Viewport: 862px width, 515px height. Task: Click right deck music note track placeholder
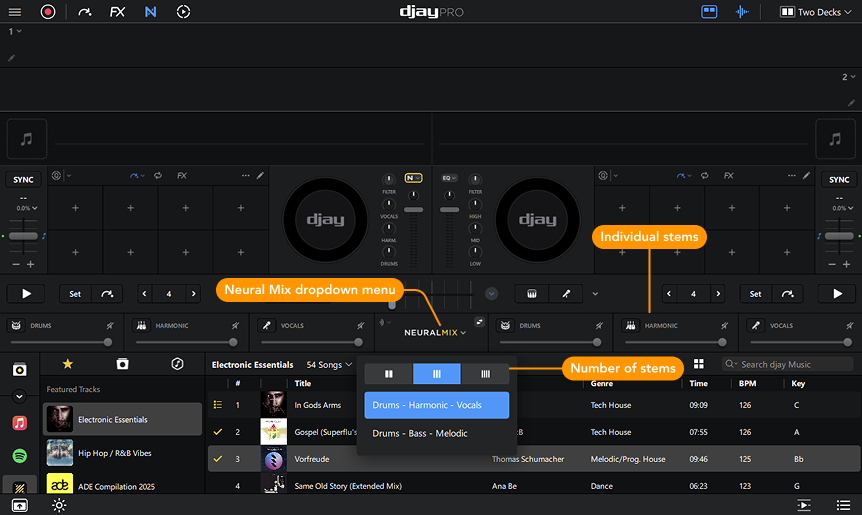(835, 139)
